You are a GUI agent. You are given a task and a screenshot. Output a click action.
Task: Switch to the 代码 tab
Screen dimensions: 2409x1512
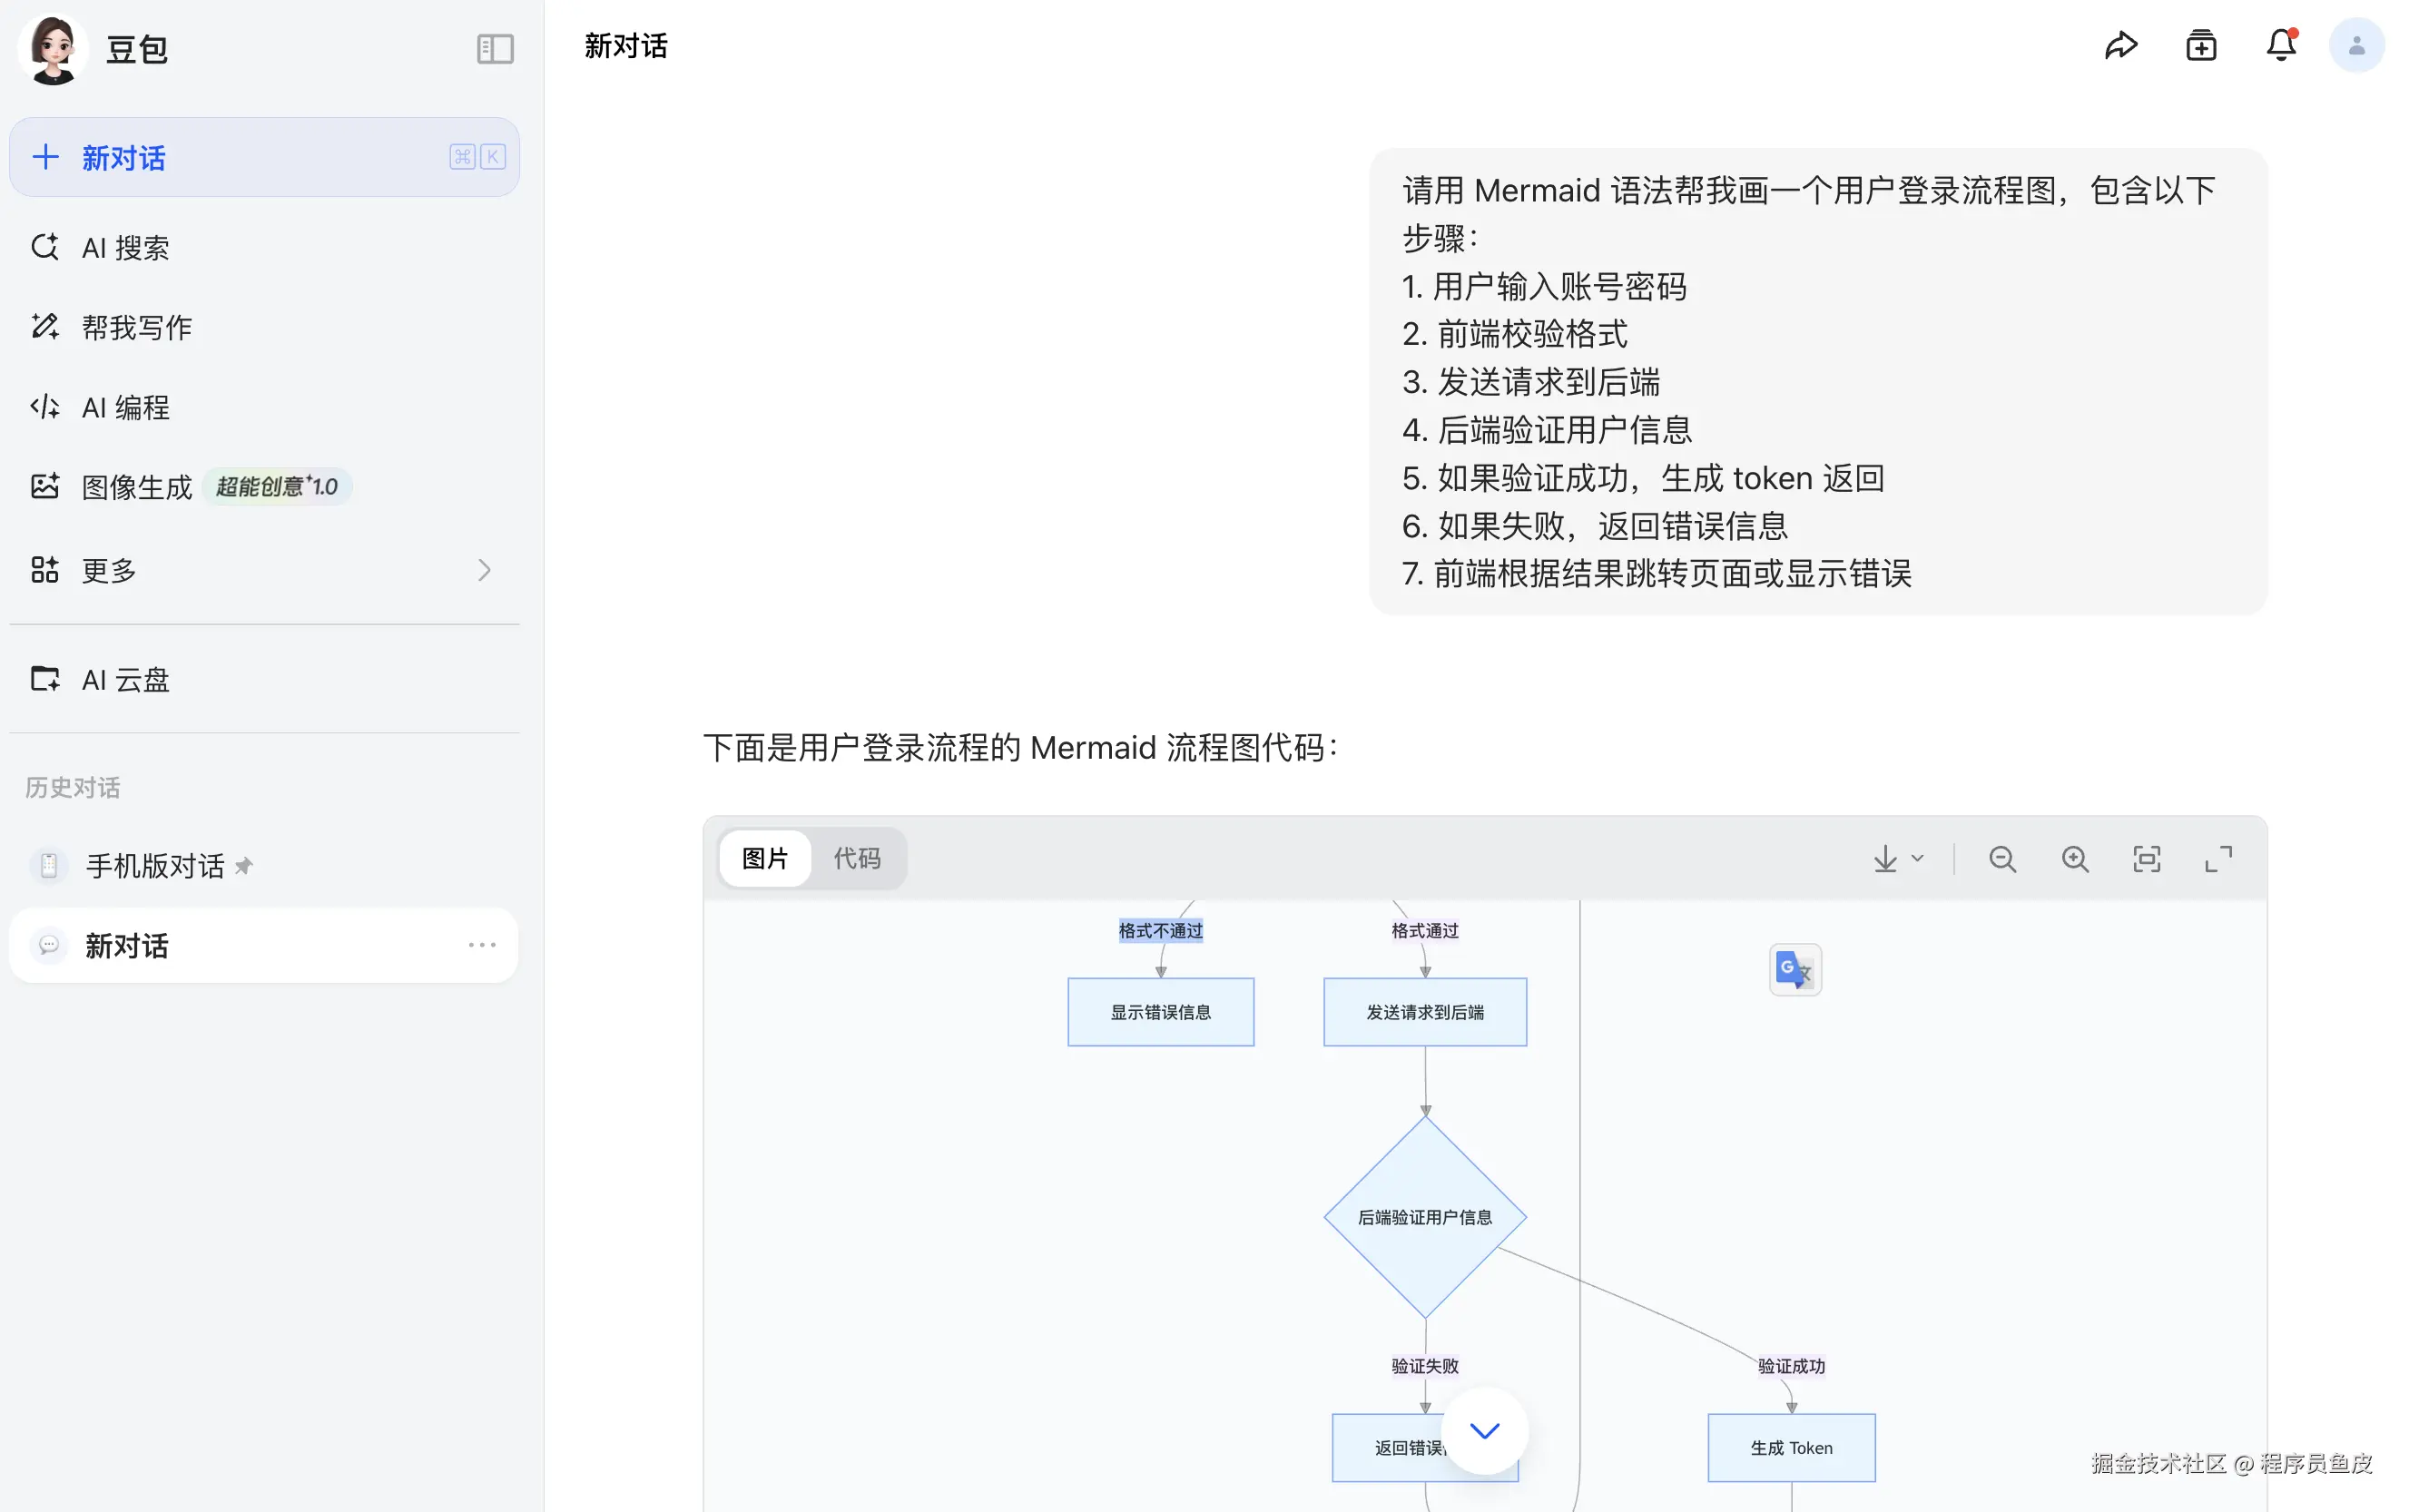pyautogui.click(x=857, y=858)
